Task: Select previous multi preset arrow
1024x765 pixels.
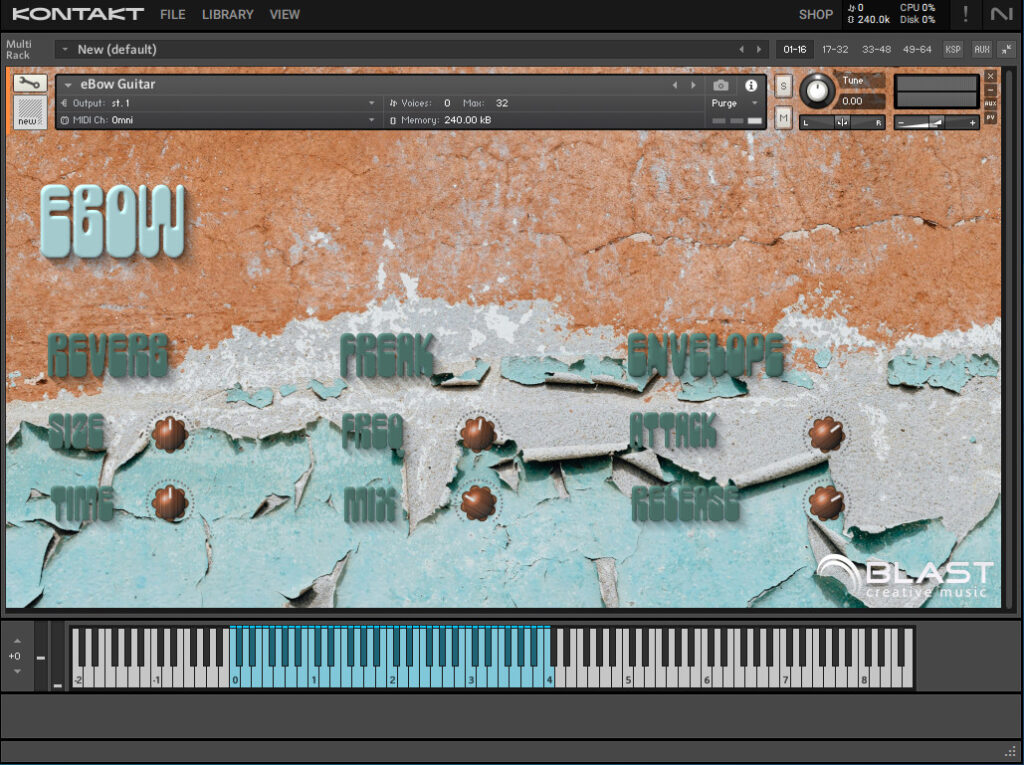Action: click(x=741, y=49)
